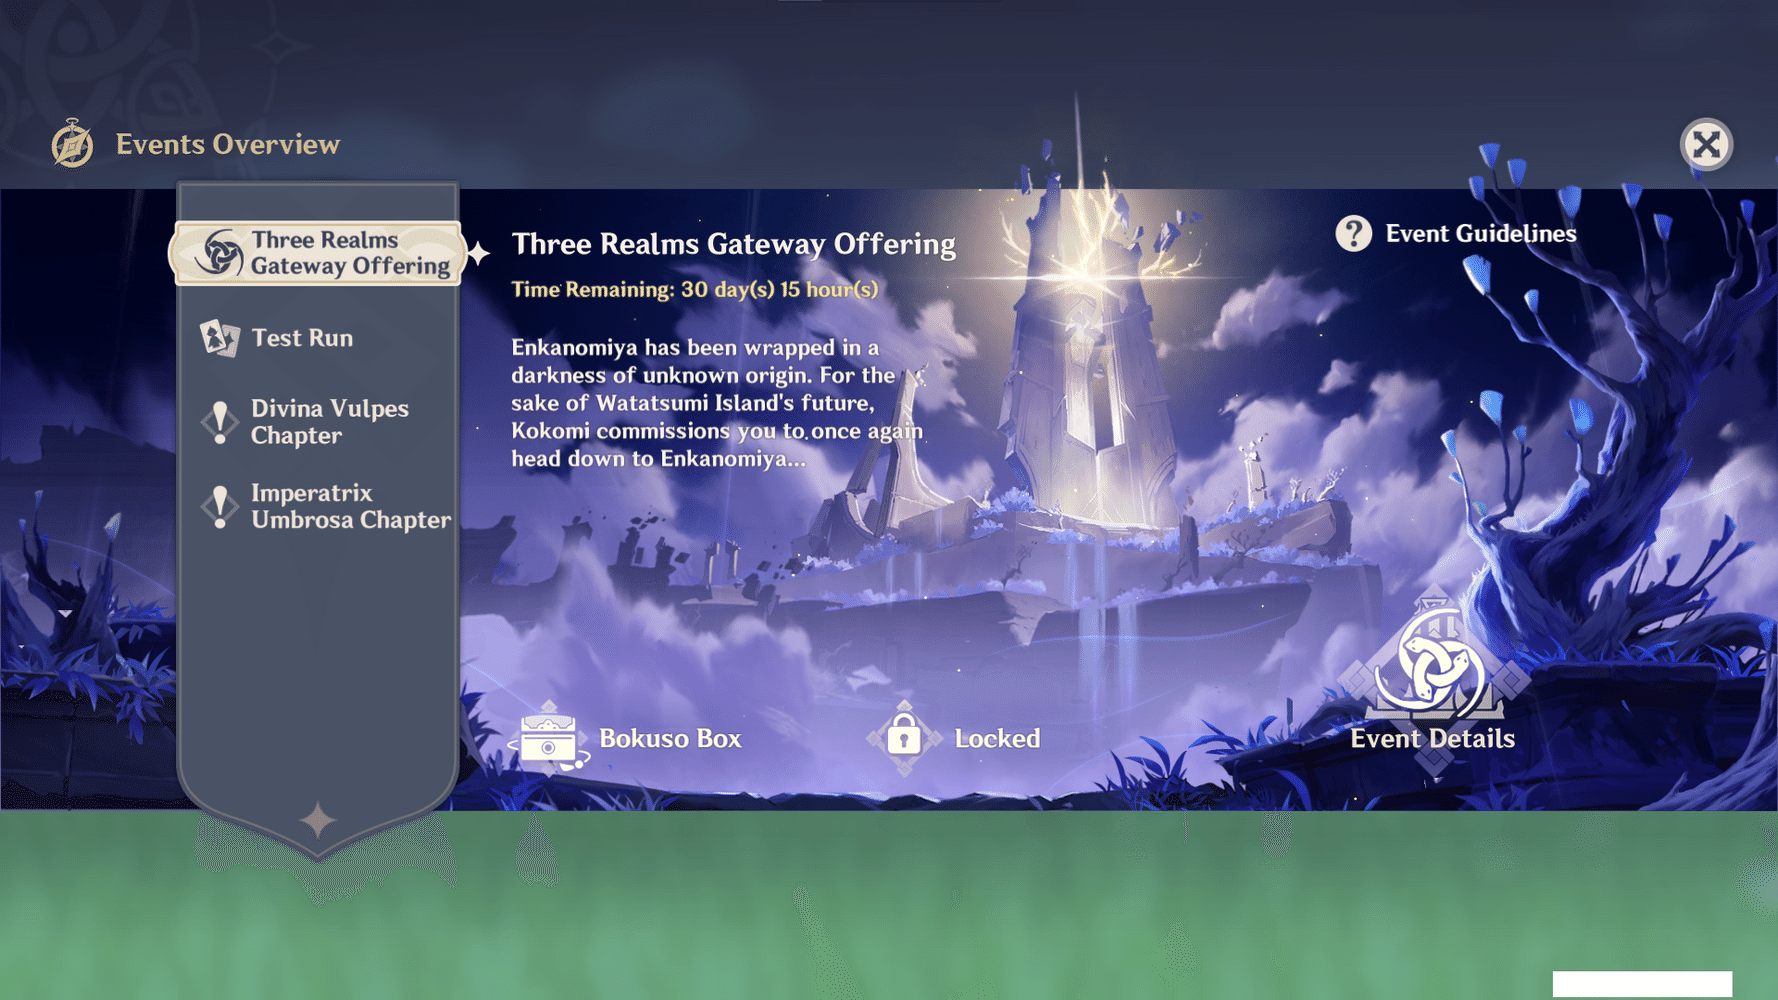Click the Events Overview compass icon
The width and height of the screenshot is (1778, 1000).
pyautogui.click(x=72, y=144)
